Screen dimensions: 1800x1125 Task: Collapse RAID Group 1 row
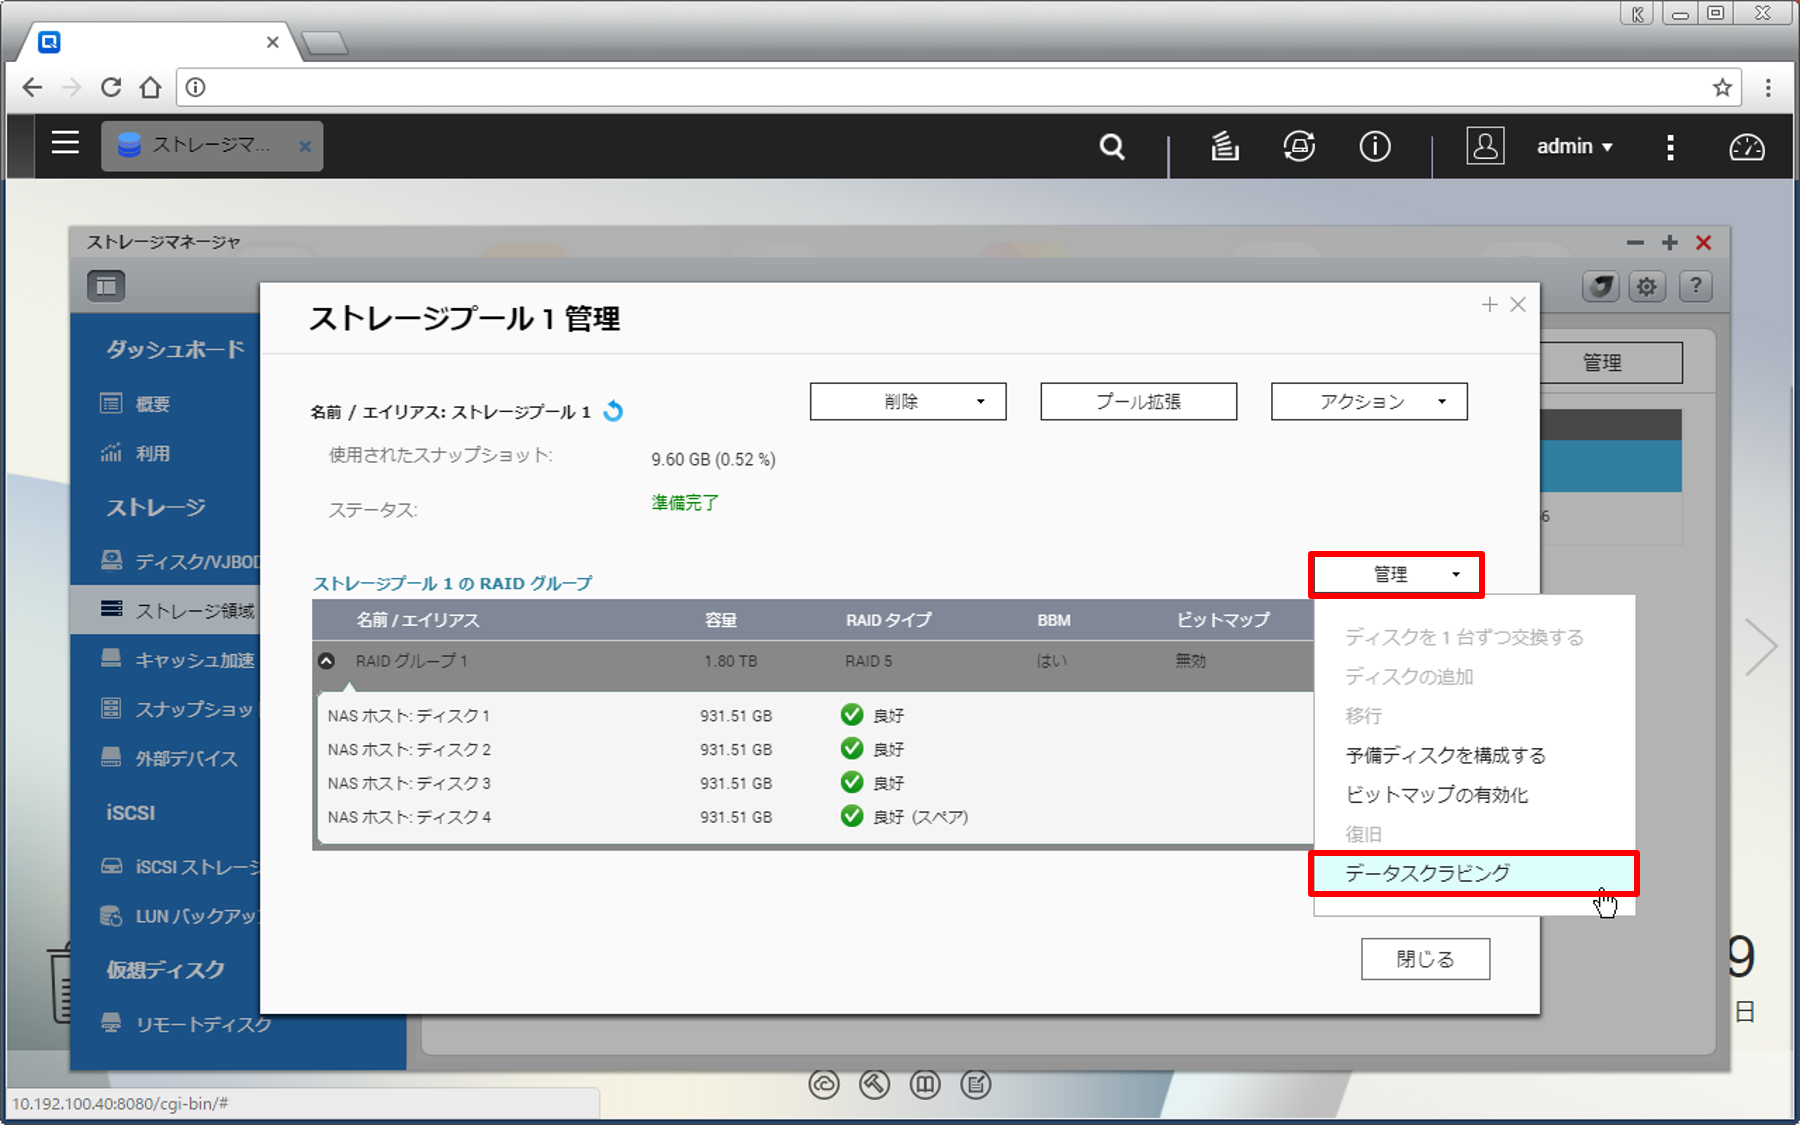coord(326,661)
